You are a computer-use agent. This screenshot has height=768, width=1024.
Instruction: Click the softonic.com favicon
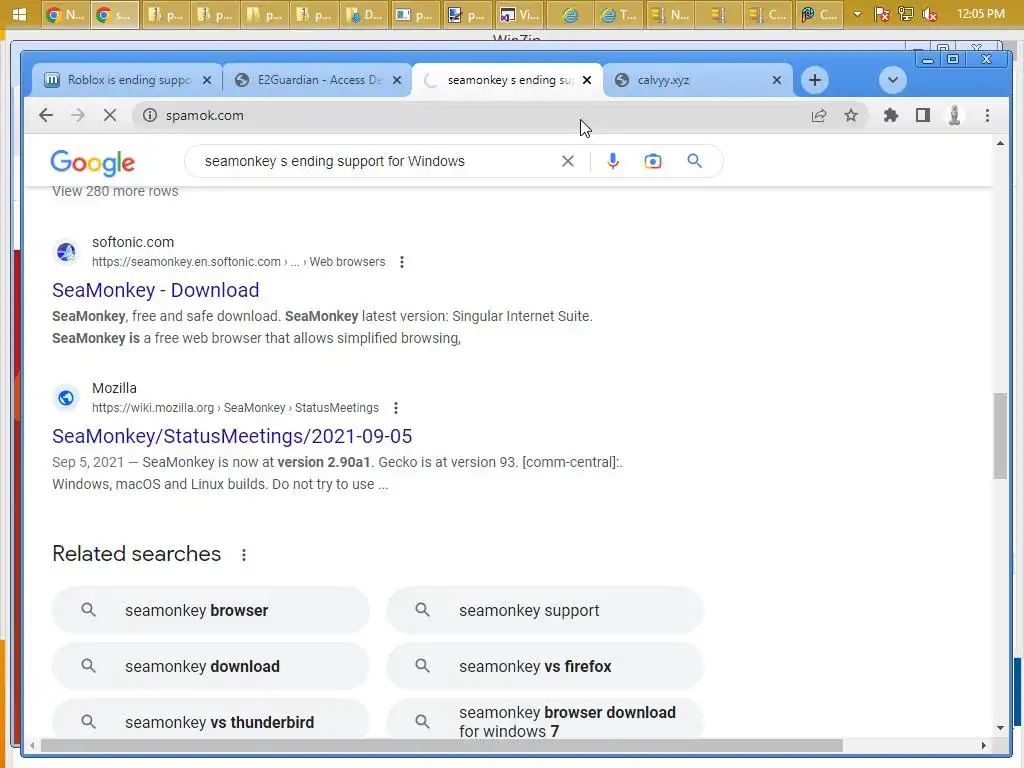coord(66,252)
